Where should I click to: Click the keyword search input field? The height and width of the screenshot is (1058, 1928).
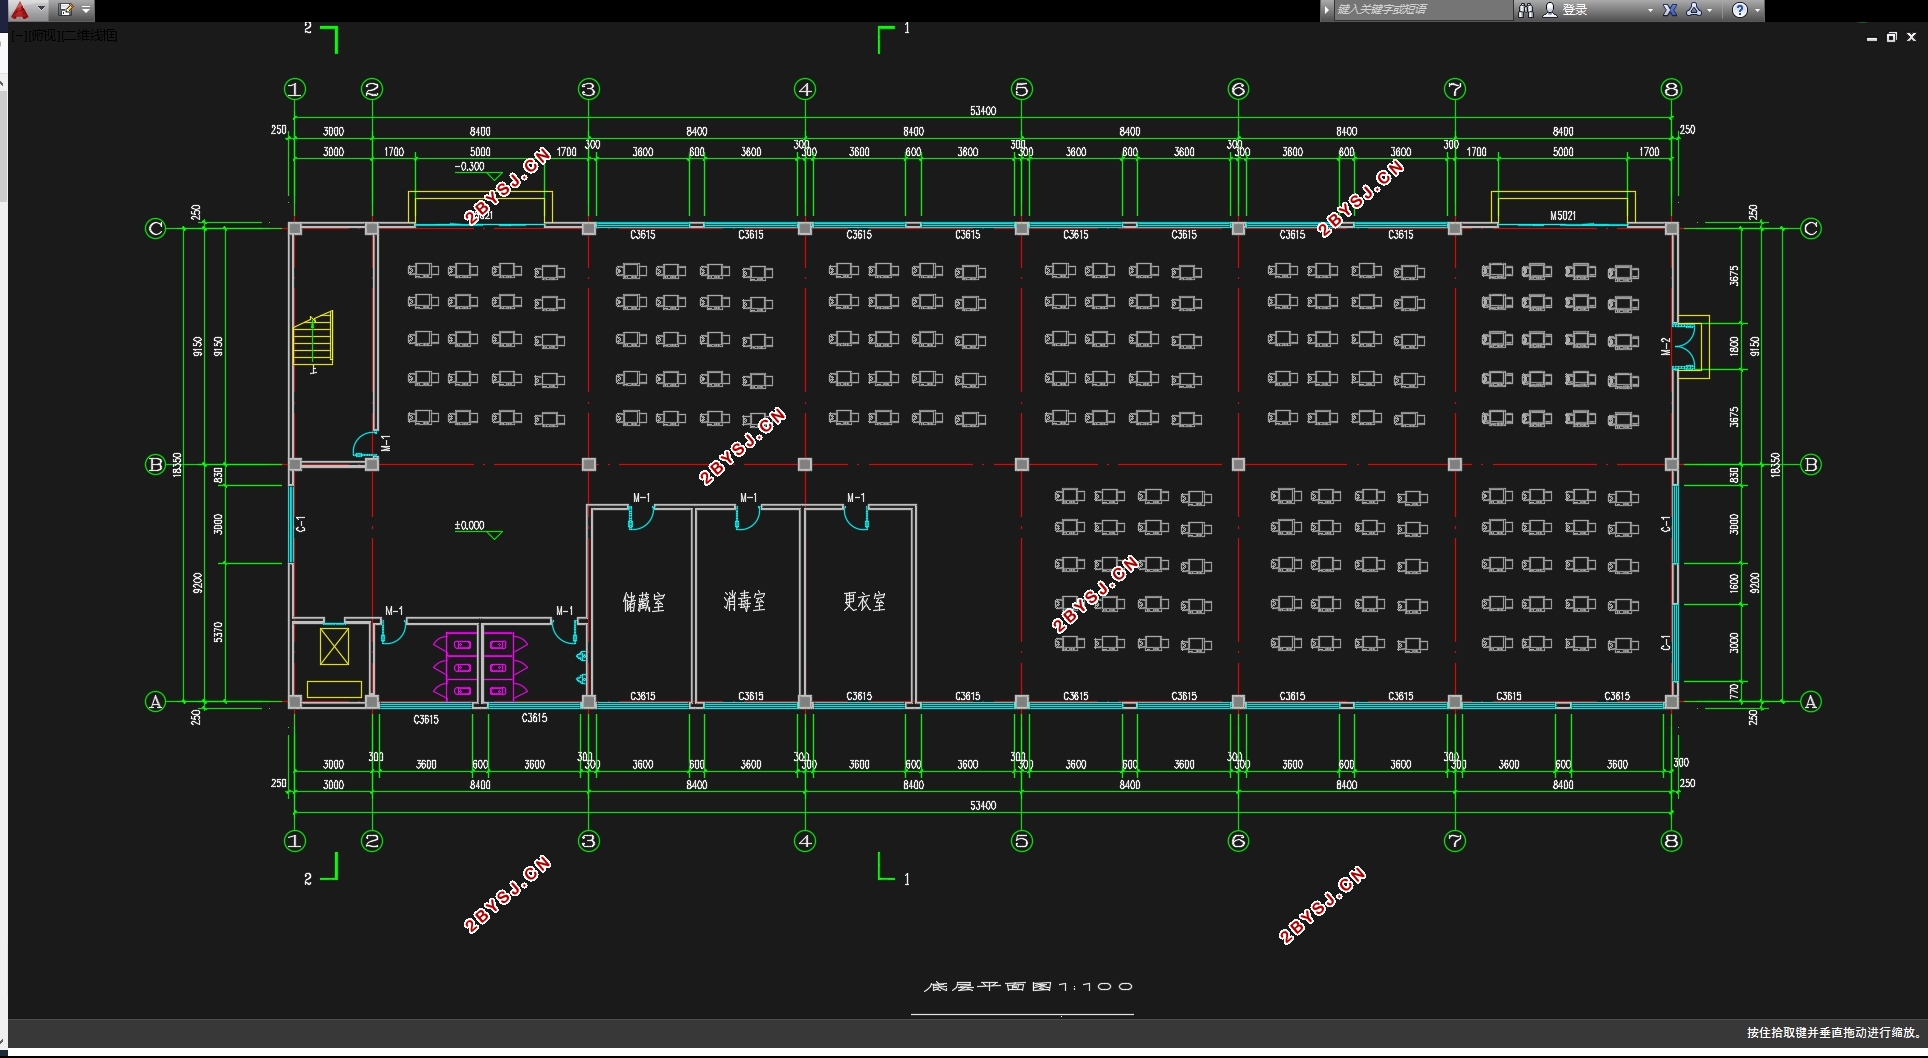tap(1423, 10)
